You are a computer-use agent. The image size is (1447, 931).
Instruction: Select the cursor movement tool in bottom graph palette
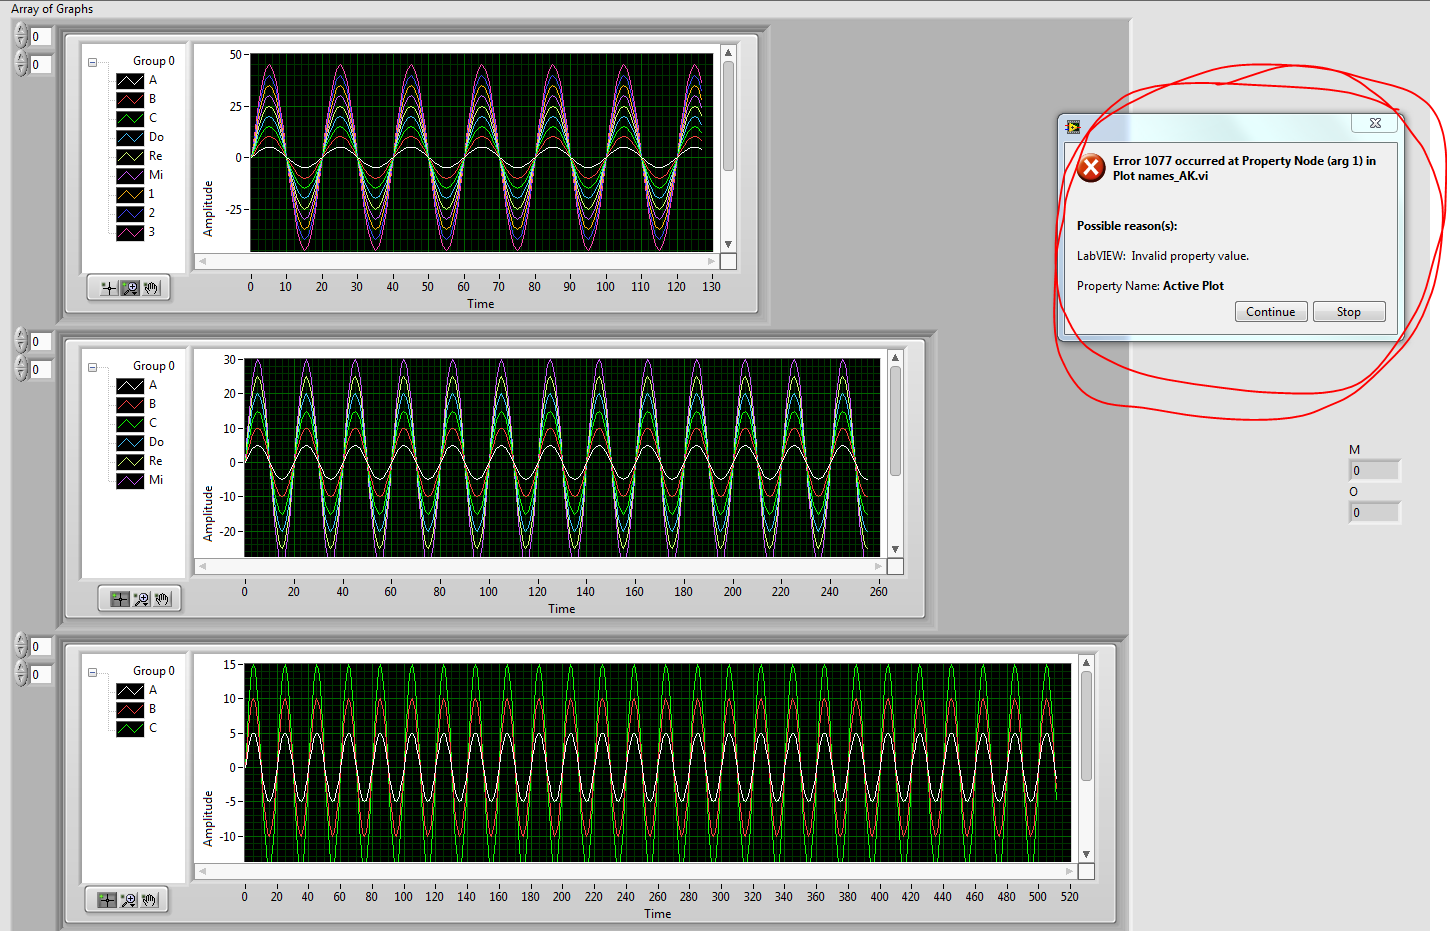[x=107, y=900]
